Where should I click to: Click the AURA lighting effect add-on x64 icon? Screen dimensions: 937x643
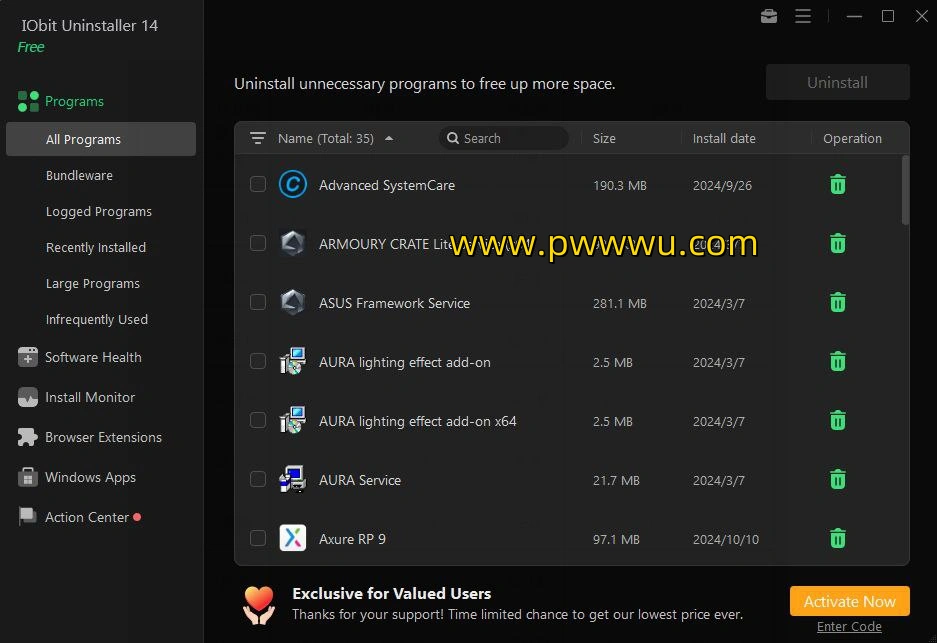293,420
